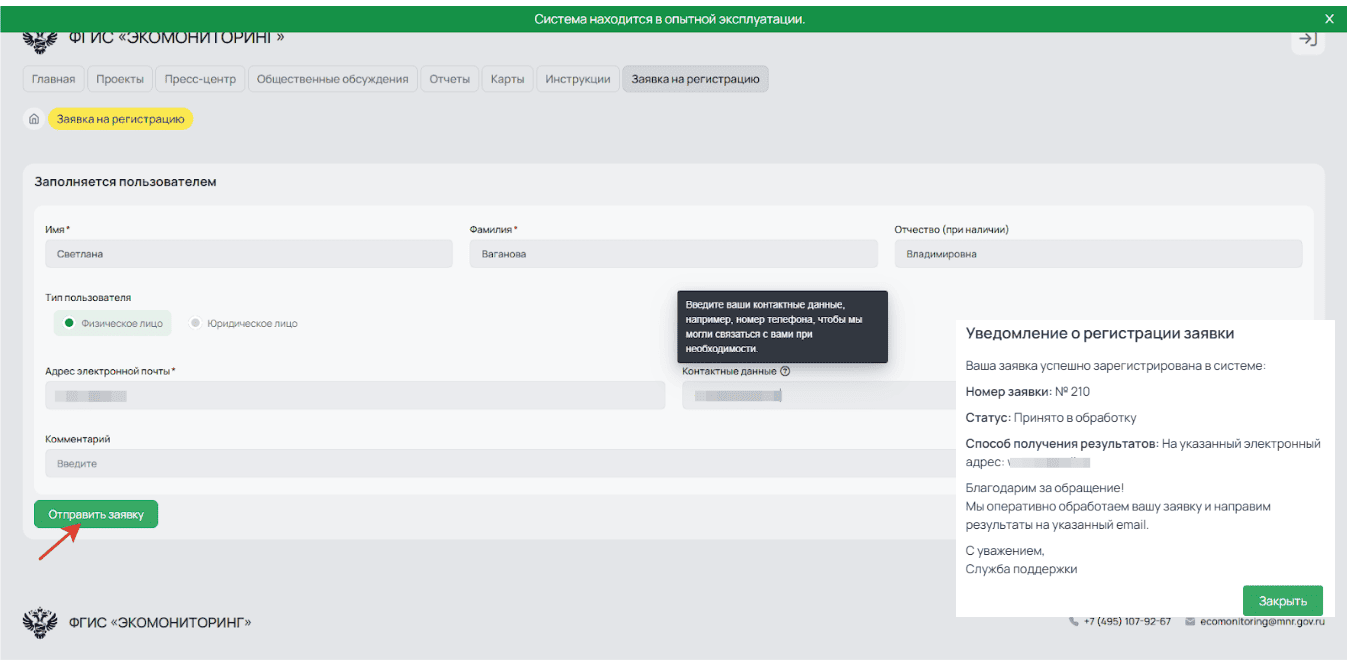1351x663 pixels.
Task: Go to the Проекты tab
Action: [x=120, y=79]
